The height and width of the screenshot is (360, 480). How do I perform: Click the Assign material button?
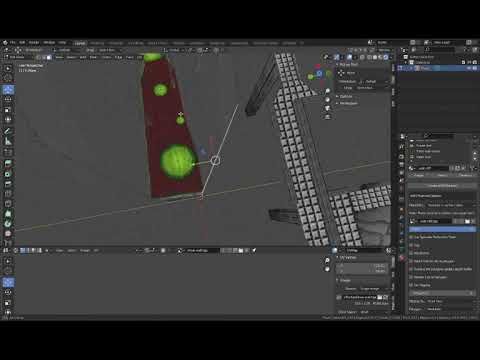(418, 175)
